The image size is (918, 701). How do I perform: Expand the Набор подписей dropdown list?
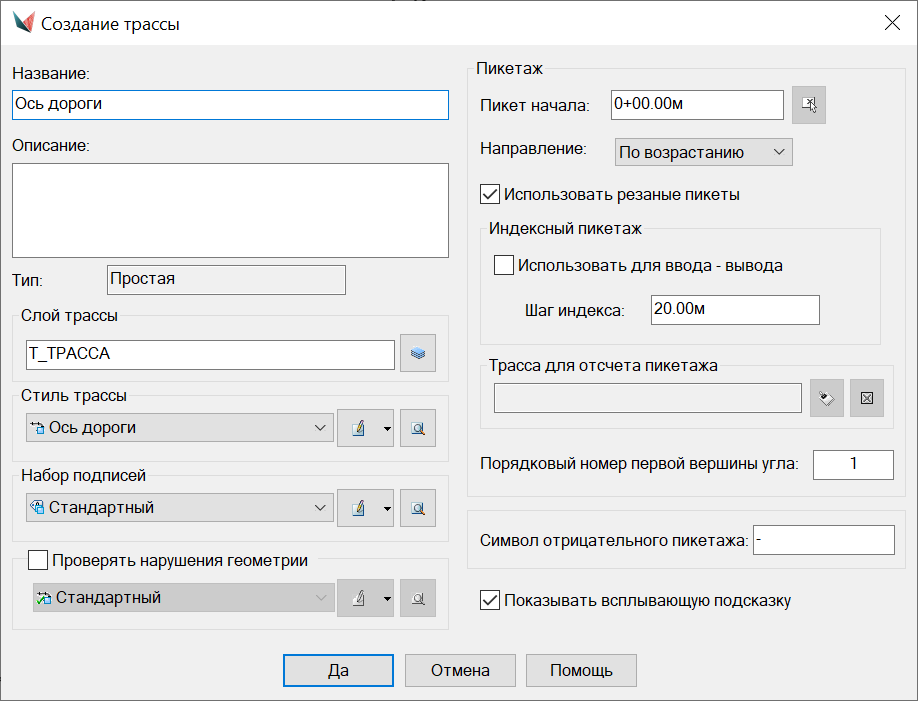pos(320,508)
